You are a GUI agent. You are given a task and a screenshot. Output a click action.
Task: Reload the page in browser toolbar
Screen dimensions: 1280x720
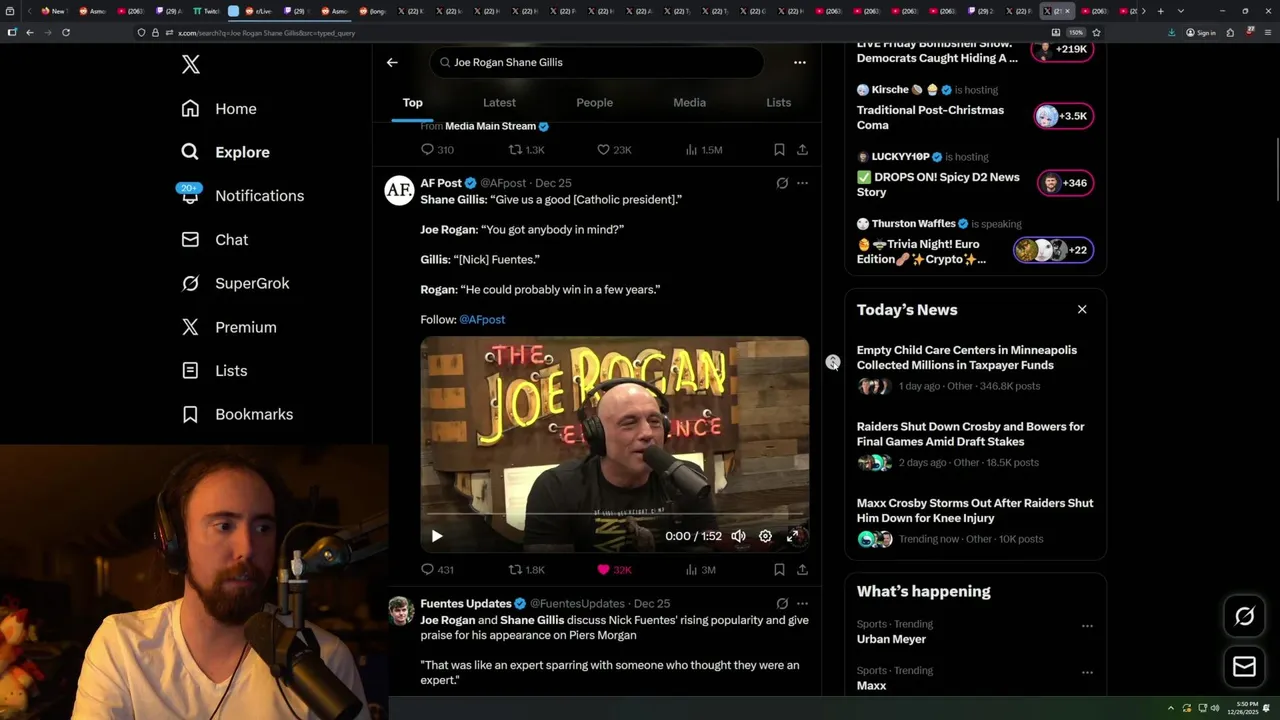66,32
